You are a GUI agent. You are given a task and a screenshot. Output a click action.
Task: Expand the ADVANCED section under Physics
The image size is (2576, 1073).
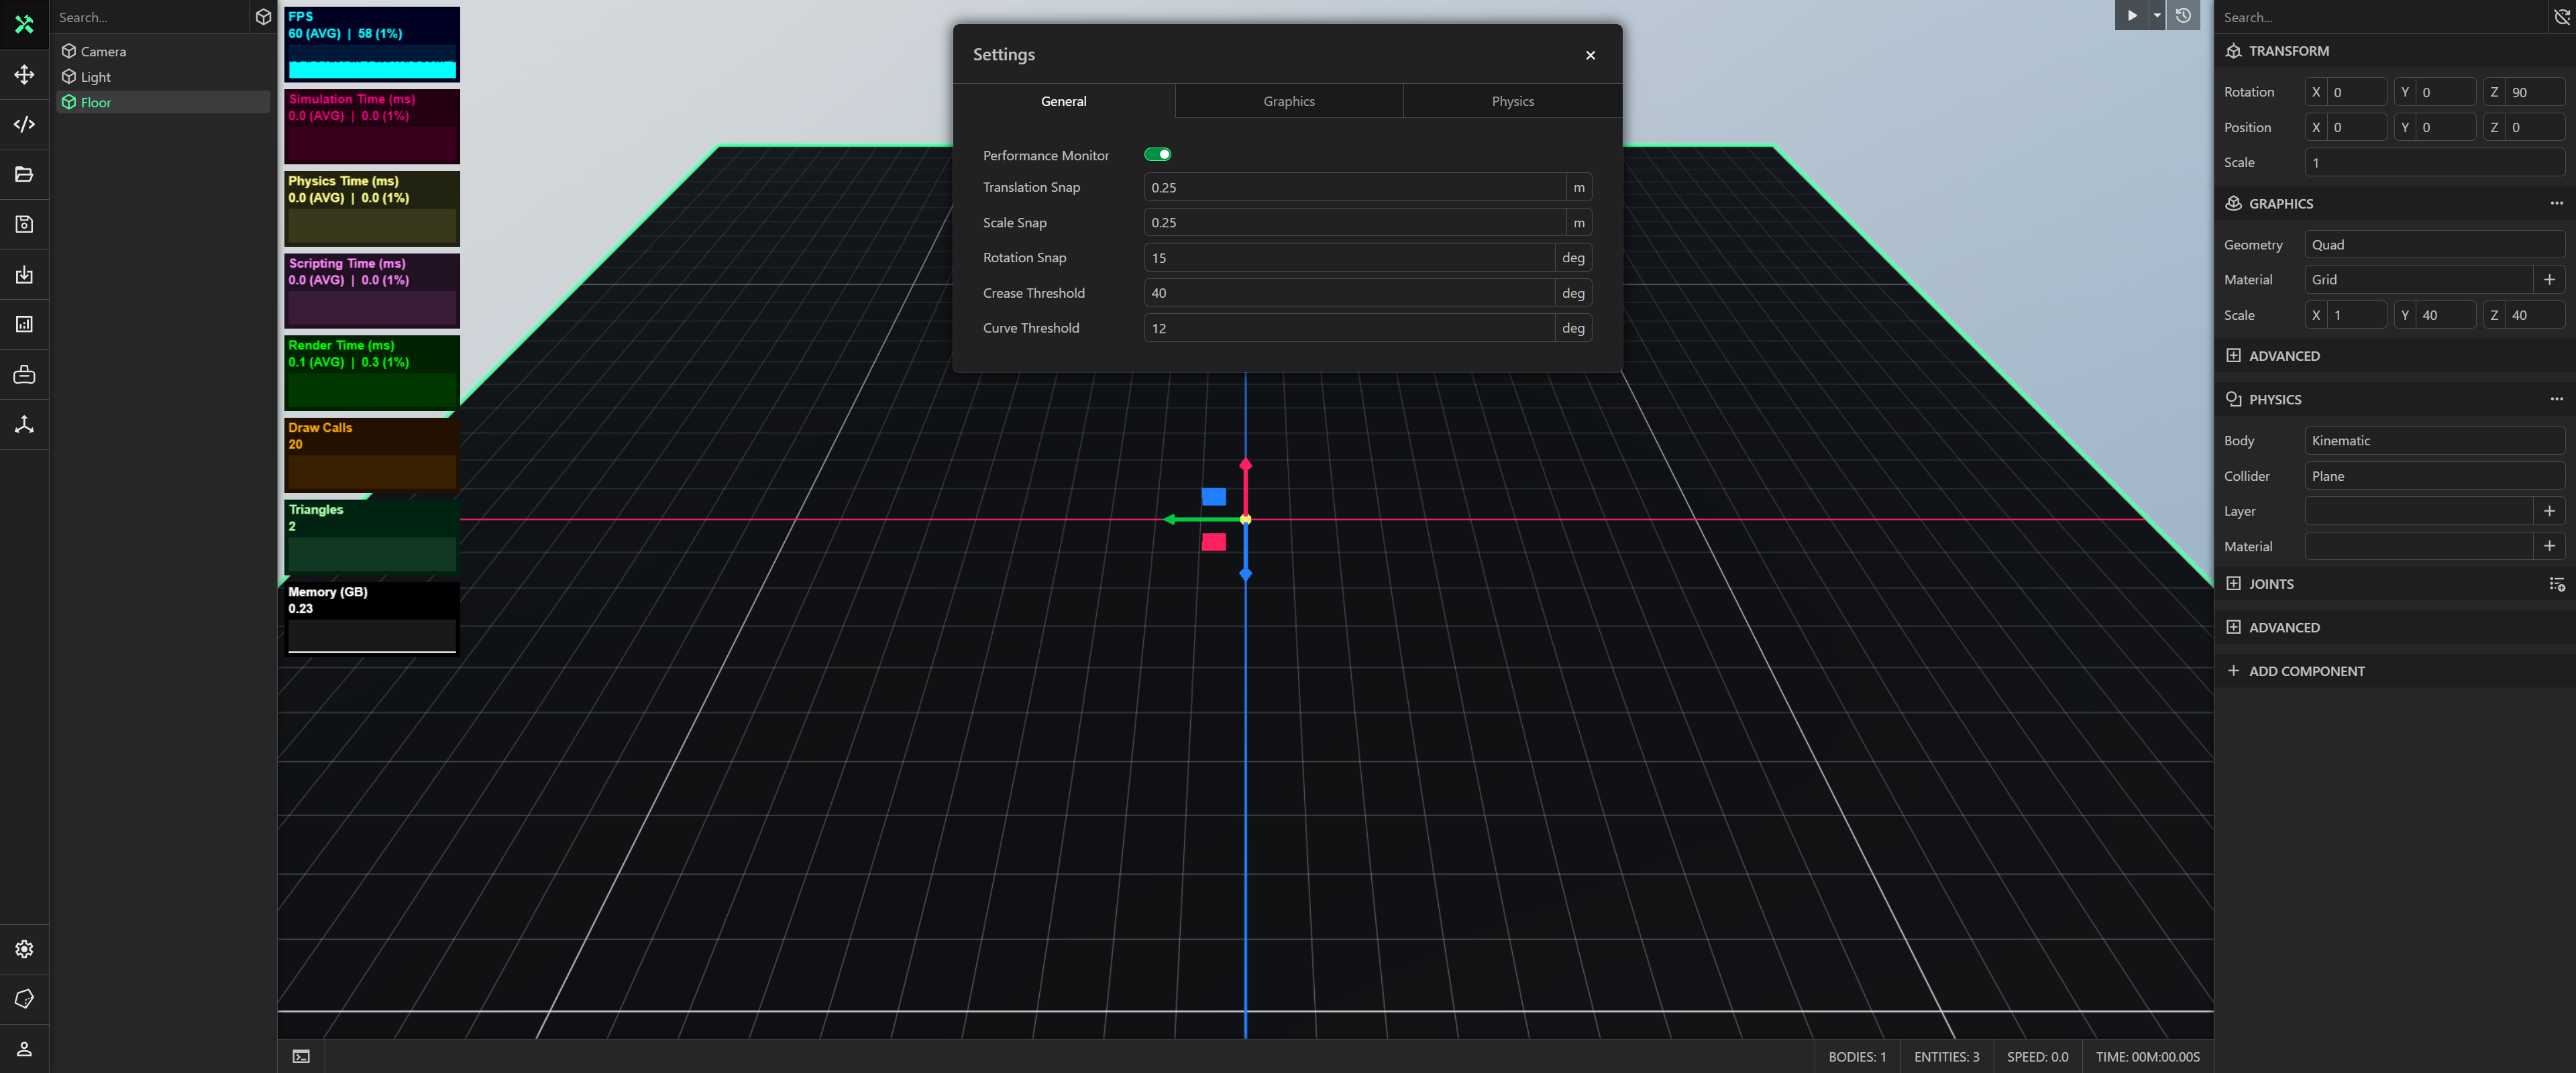pyautogui.click(x=2284, y=626)
